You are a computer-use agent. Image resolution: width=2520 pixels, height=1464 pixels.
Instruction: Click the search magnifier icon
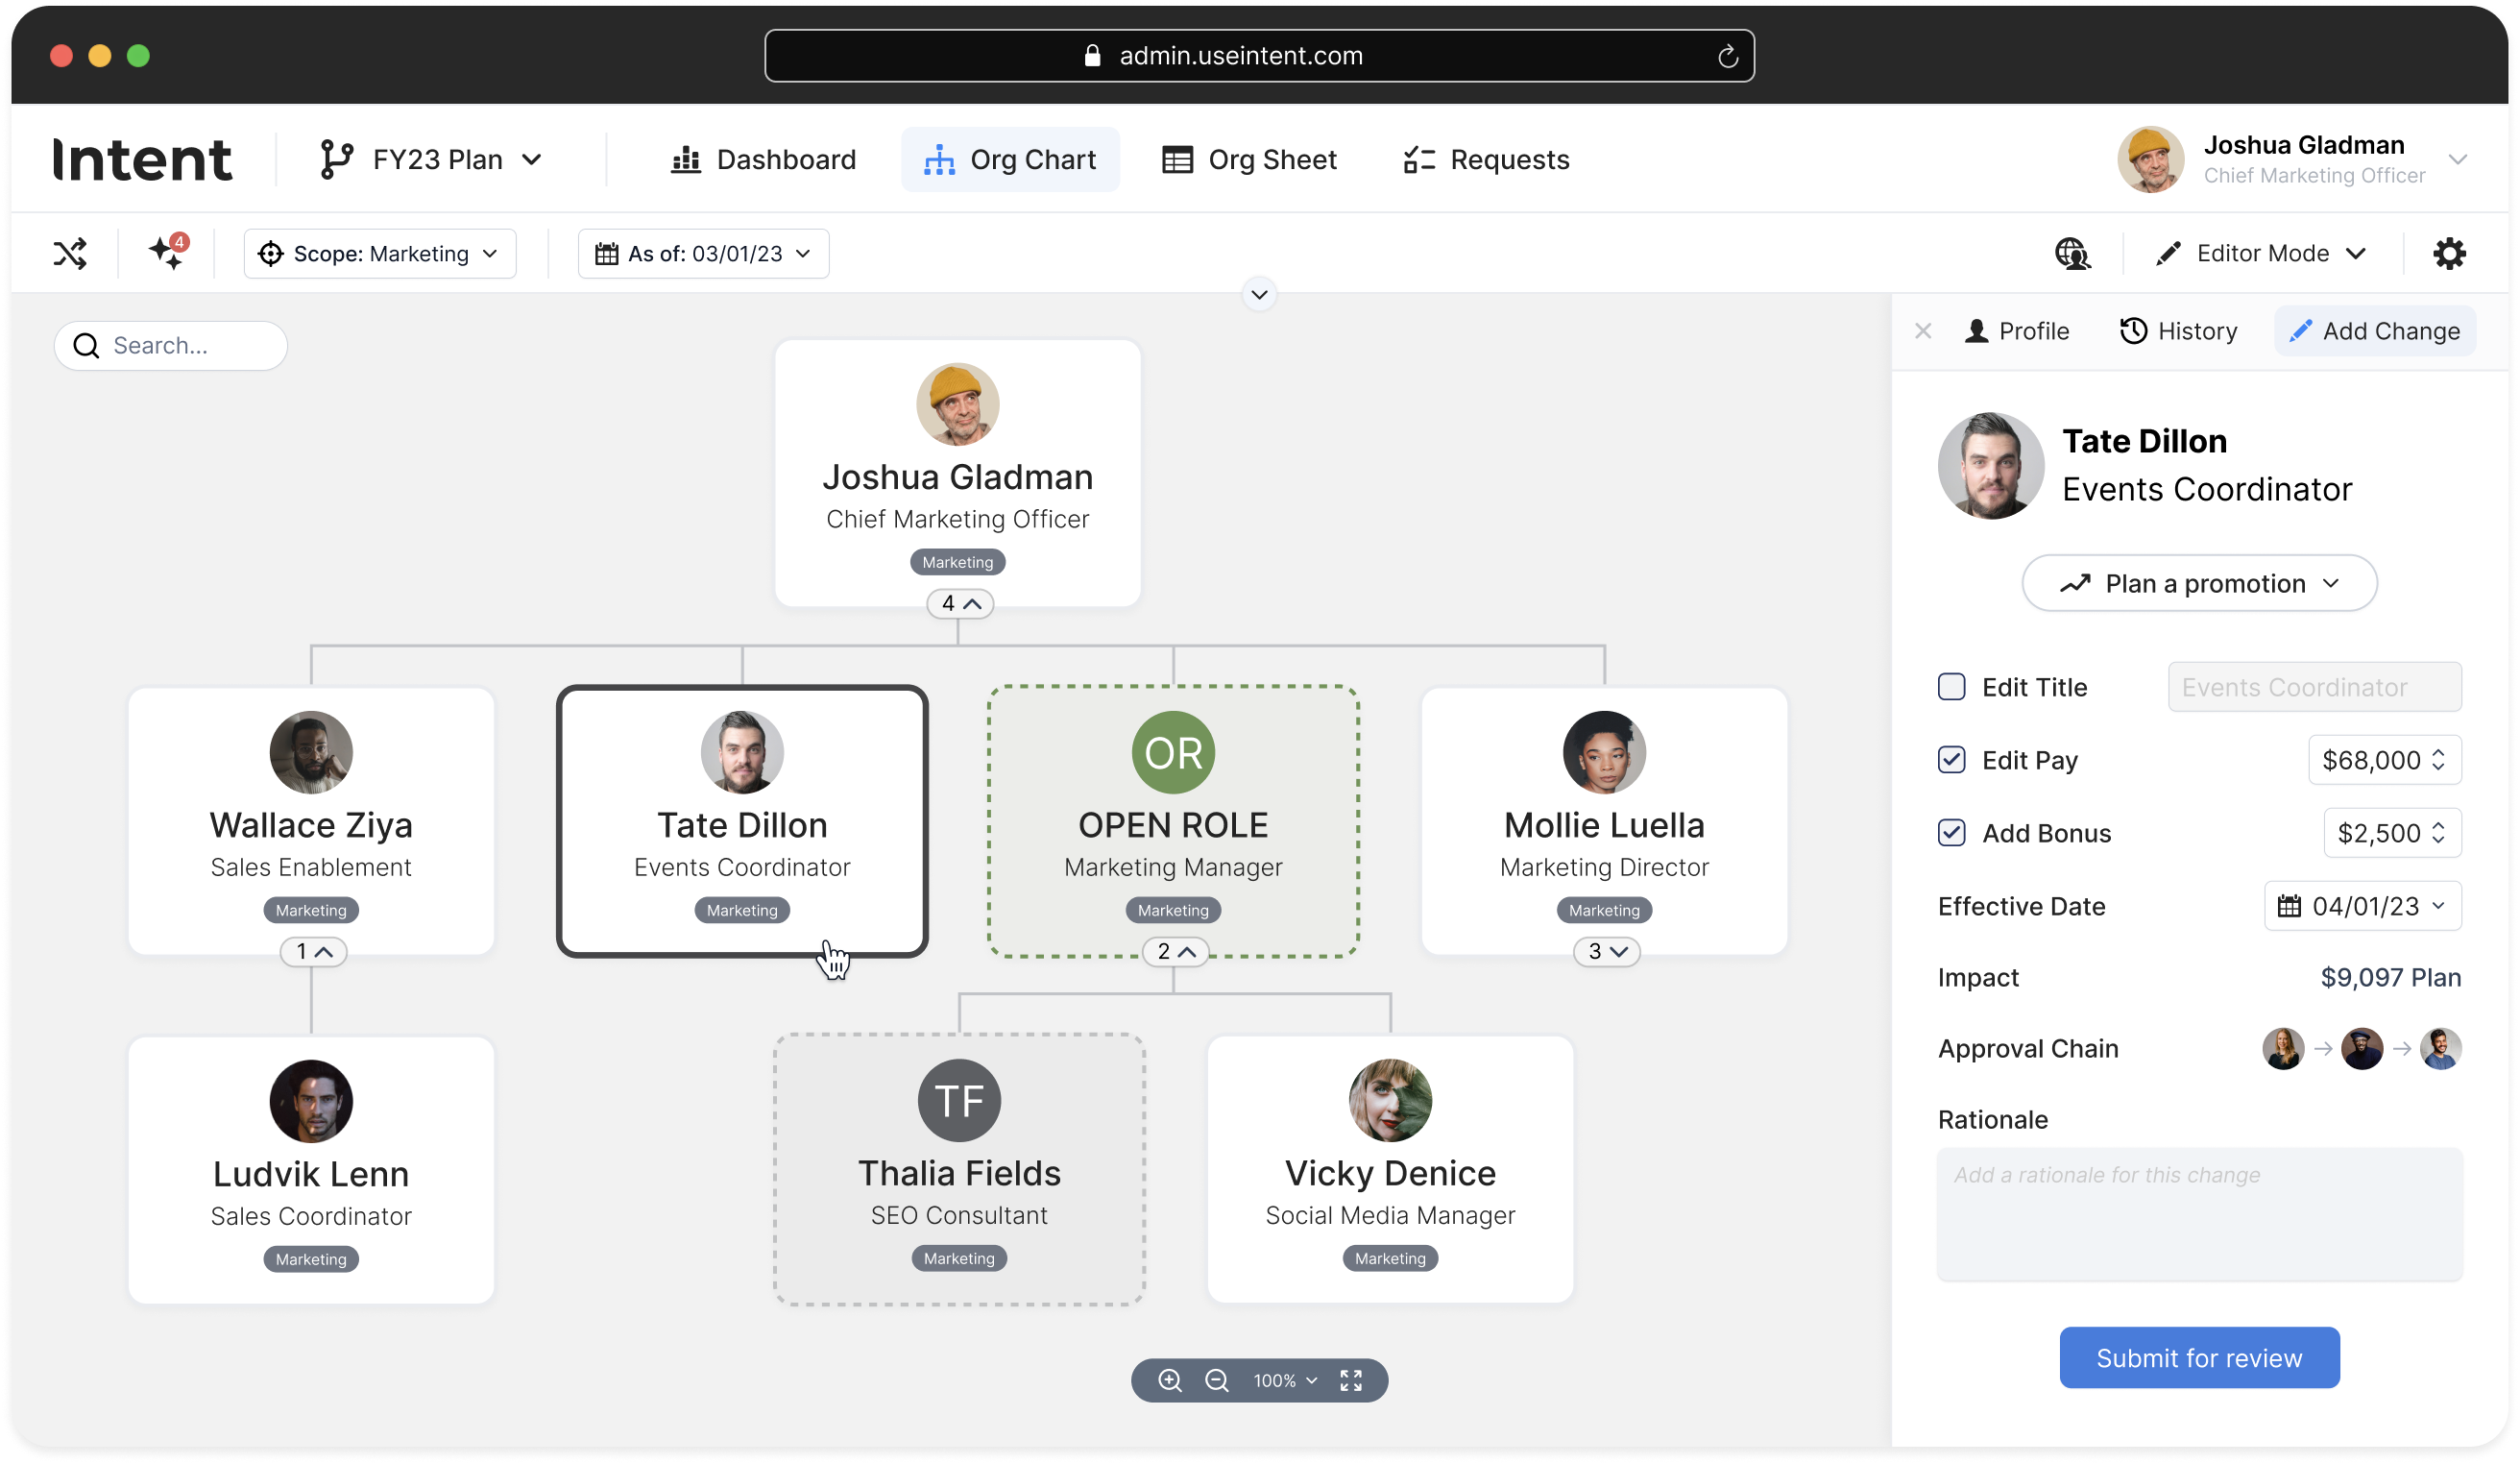point(86,346)
